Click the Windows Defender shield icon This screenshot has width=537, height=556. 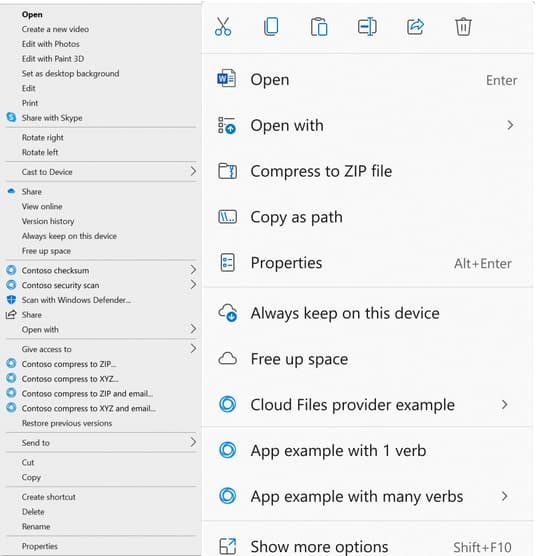pyautogui.click(x=11, y=300)
